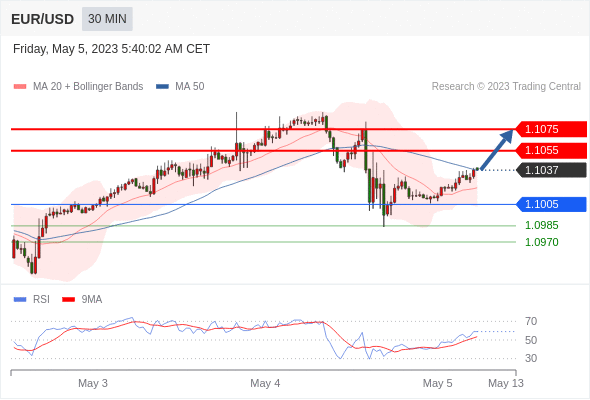
Task: Click the 9MA red legend swatch
Action: [x=68, y=300]
